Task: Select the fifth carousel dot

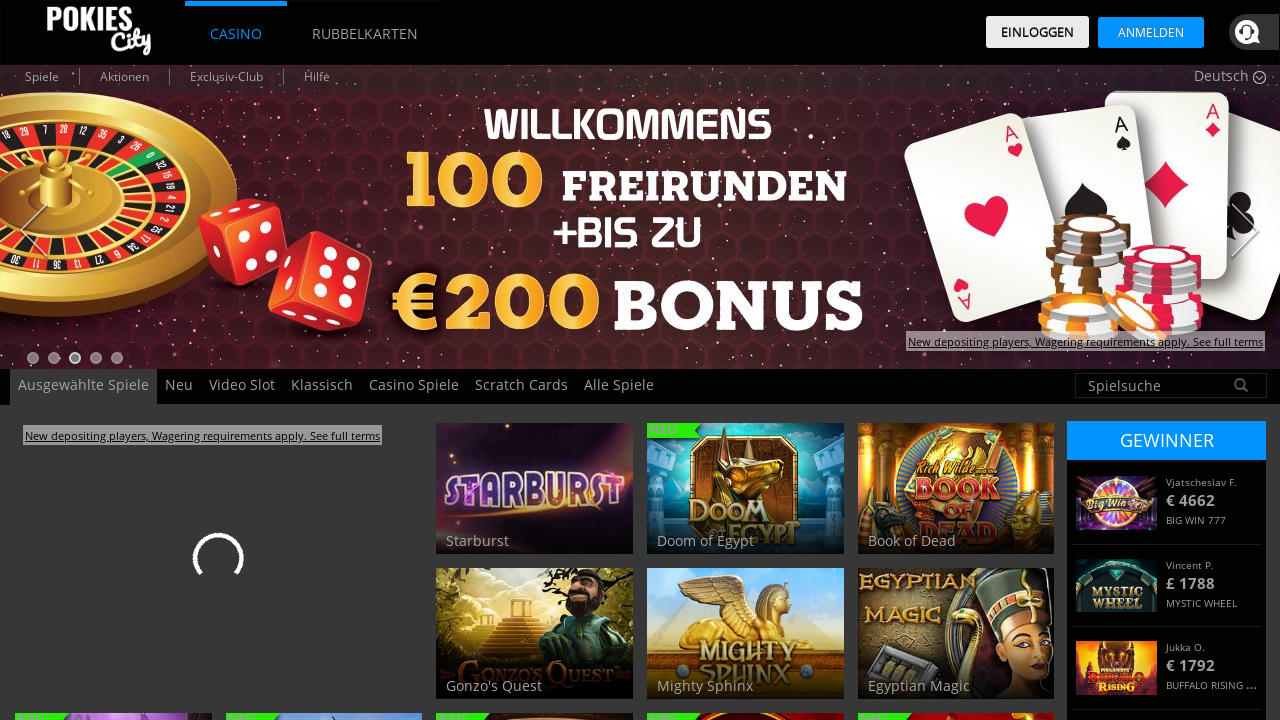Action: pos(117,358)
